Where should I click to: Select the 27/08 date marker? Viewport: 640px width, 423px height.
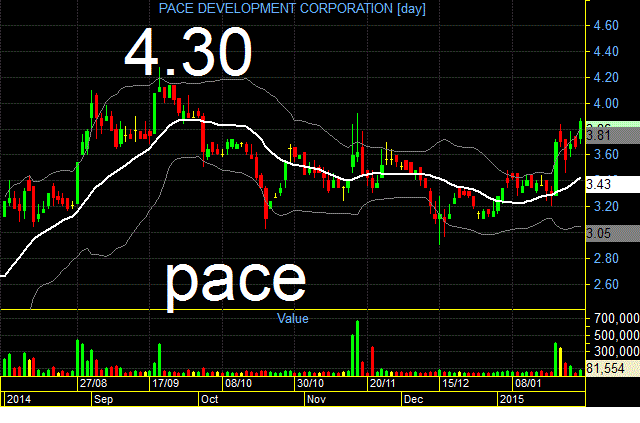click(x=93, y=383)
